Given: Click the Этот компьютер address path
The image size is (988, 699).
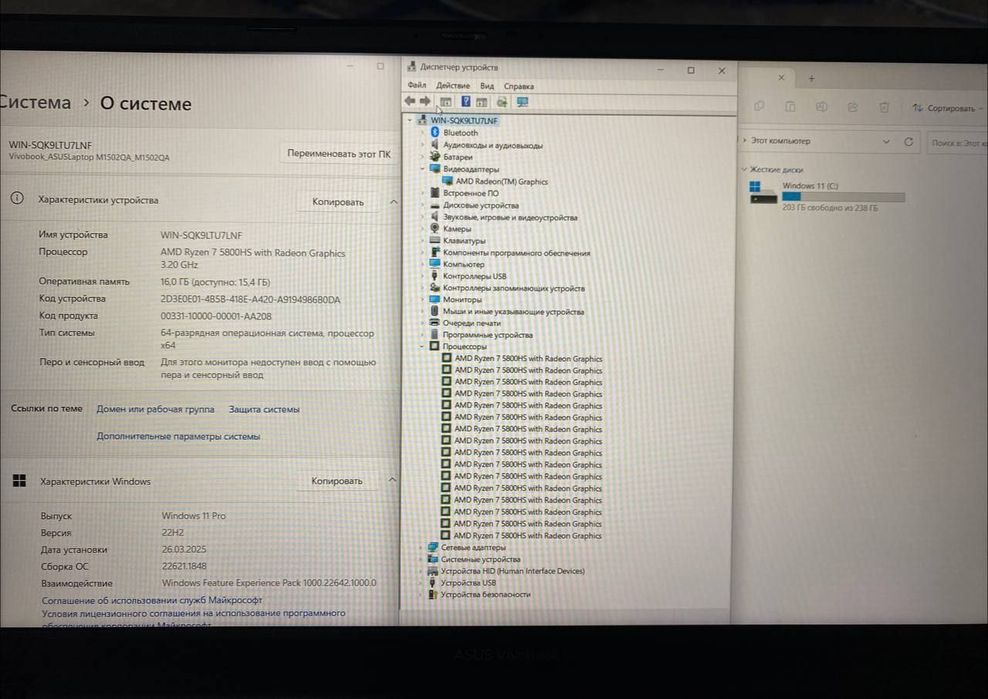Looking at the screenshot, I should pyautogui.click(x=781, y=141).
